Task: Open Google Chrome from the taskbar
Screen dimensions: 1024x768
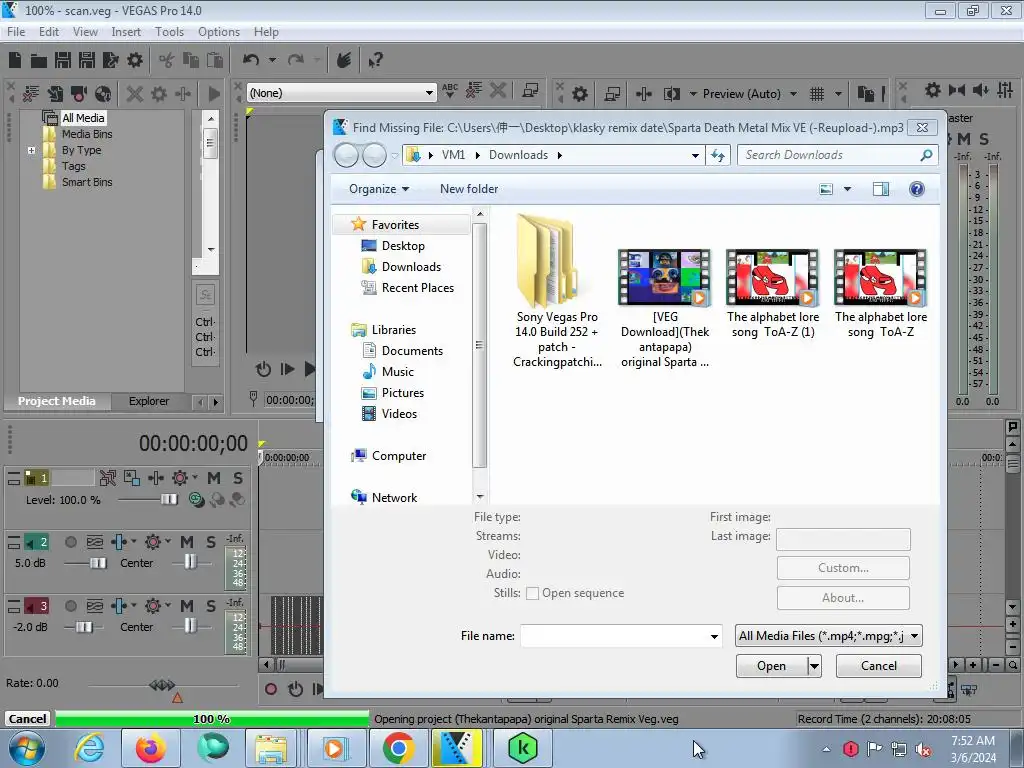Action: (x=398, y=748)
